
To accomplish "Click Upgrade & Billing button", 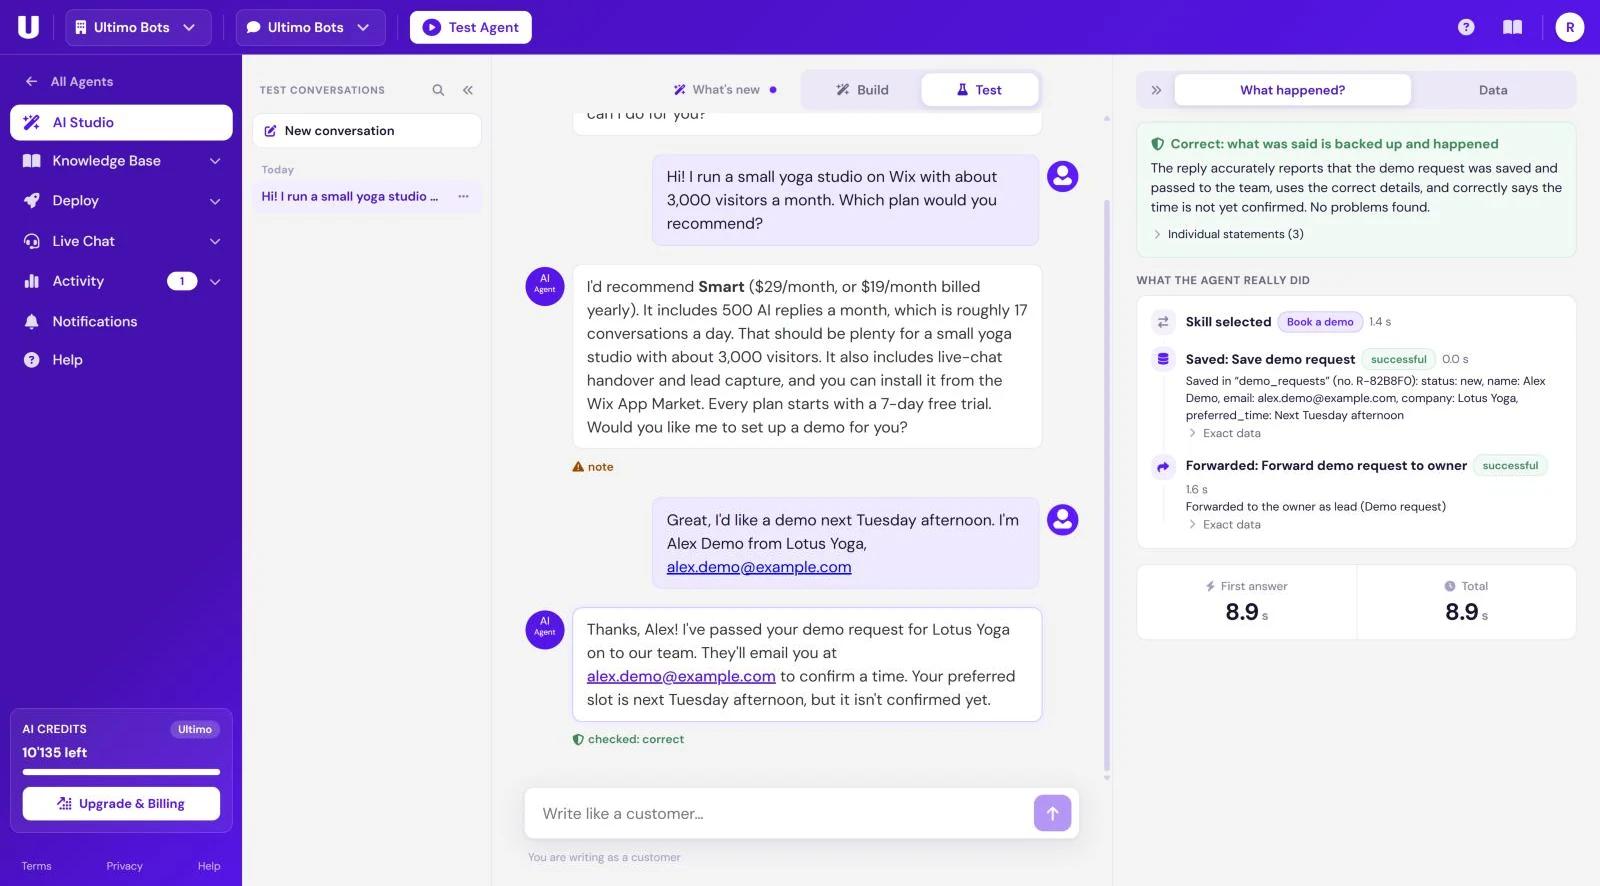I will 121,804.
